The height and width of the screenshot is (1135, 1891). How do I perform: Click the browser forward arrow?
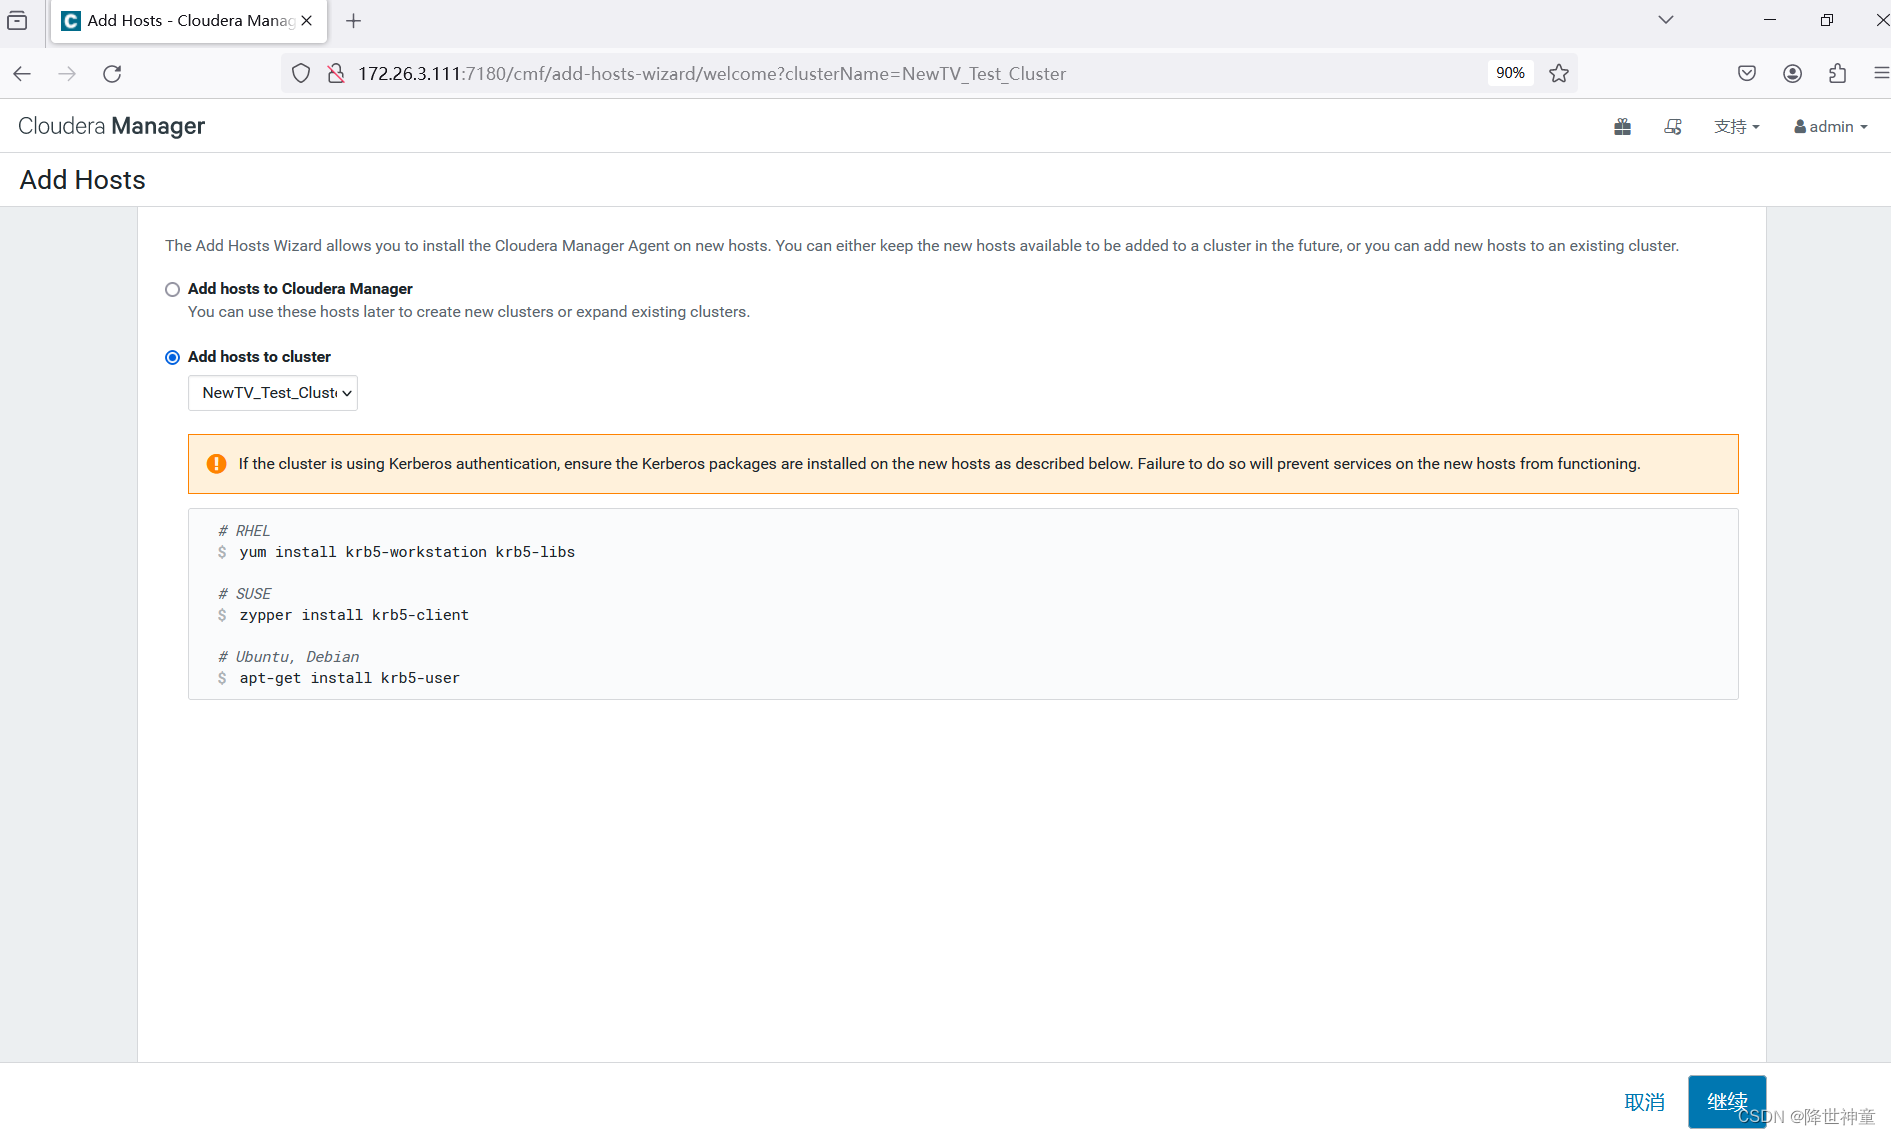(x=67, y=73)
